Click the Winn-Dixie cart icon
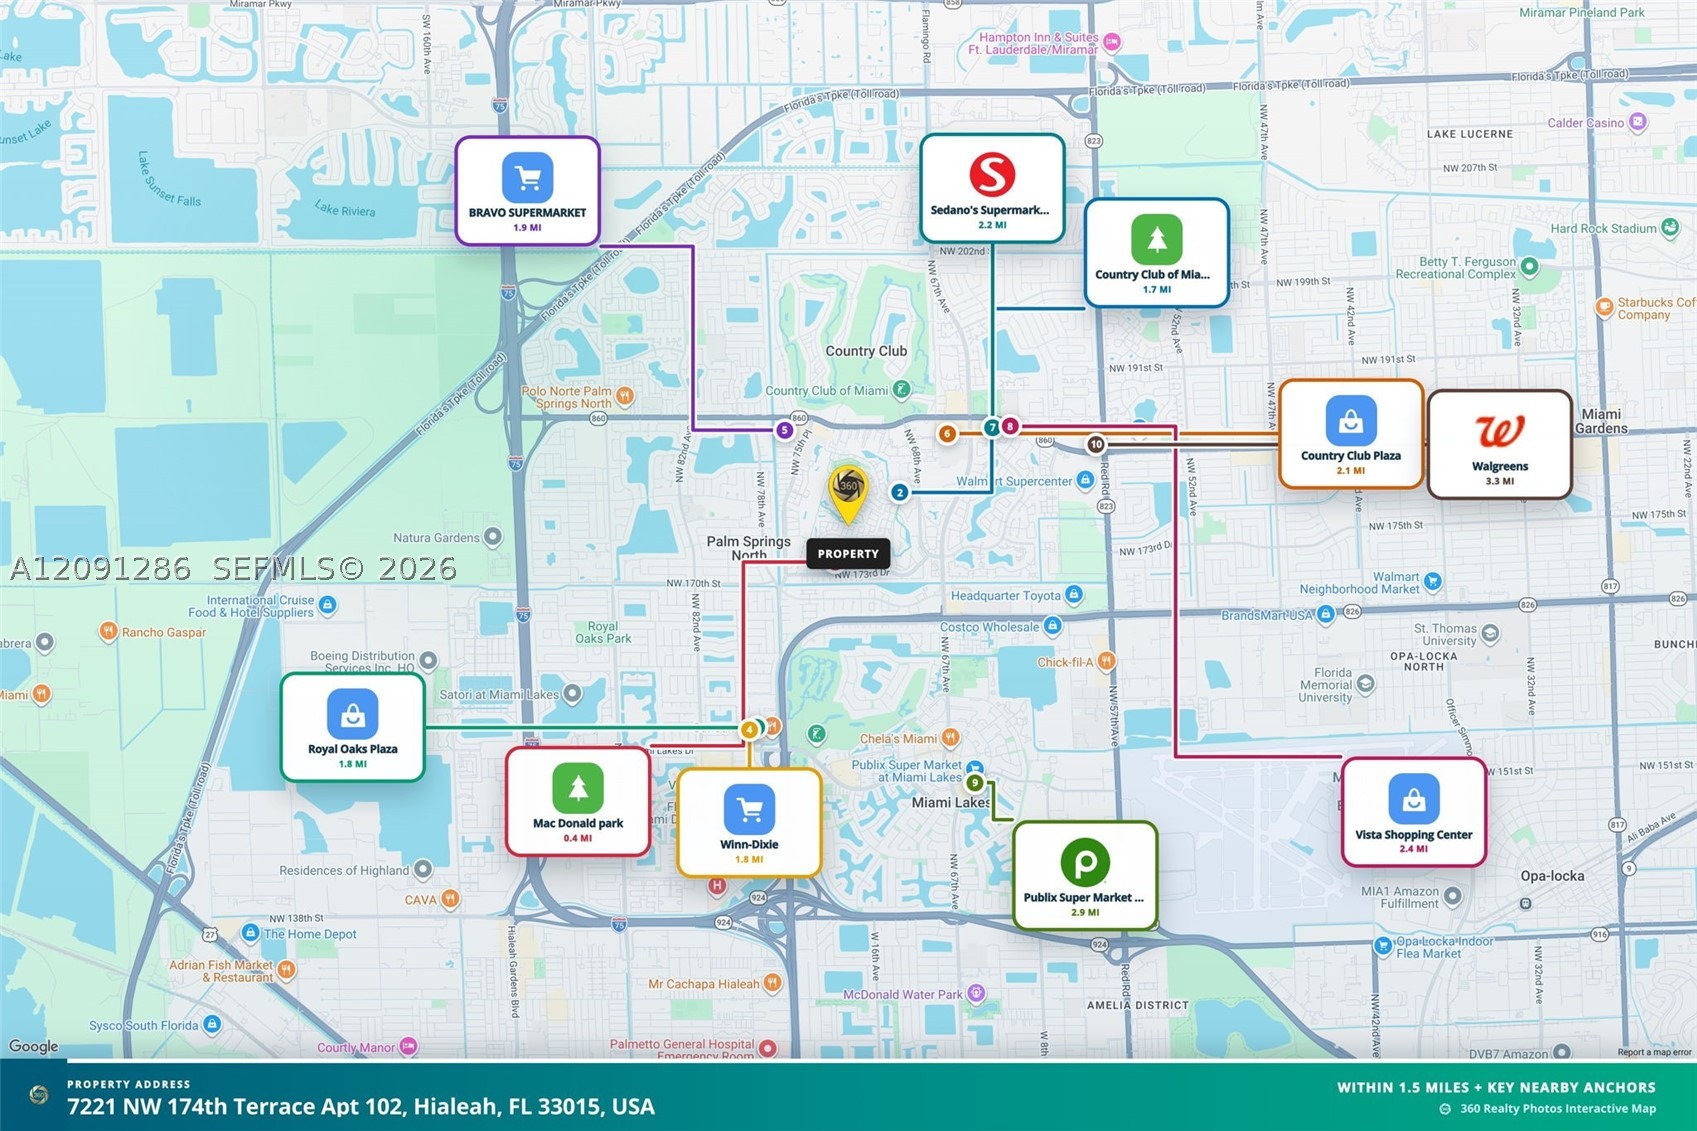Screen dimensions: 1697x1131 (749, 809)
